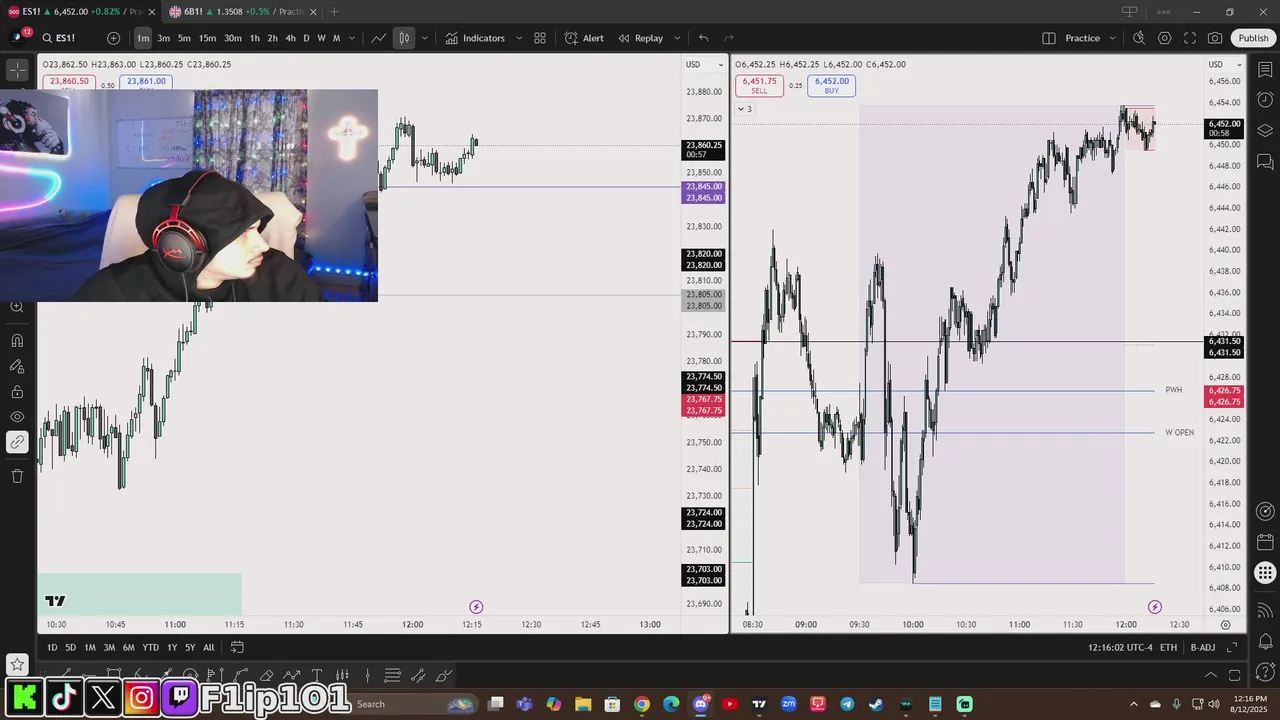Open the help center question icon

click(x=1265, y=670)
